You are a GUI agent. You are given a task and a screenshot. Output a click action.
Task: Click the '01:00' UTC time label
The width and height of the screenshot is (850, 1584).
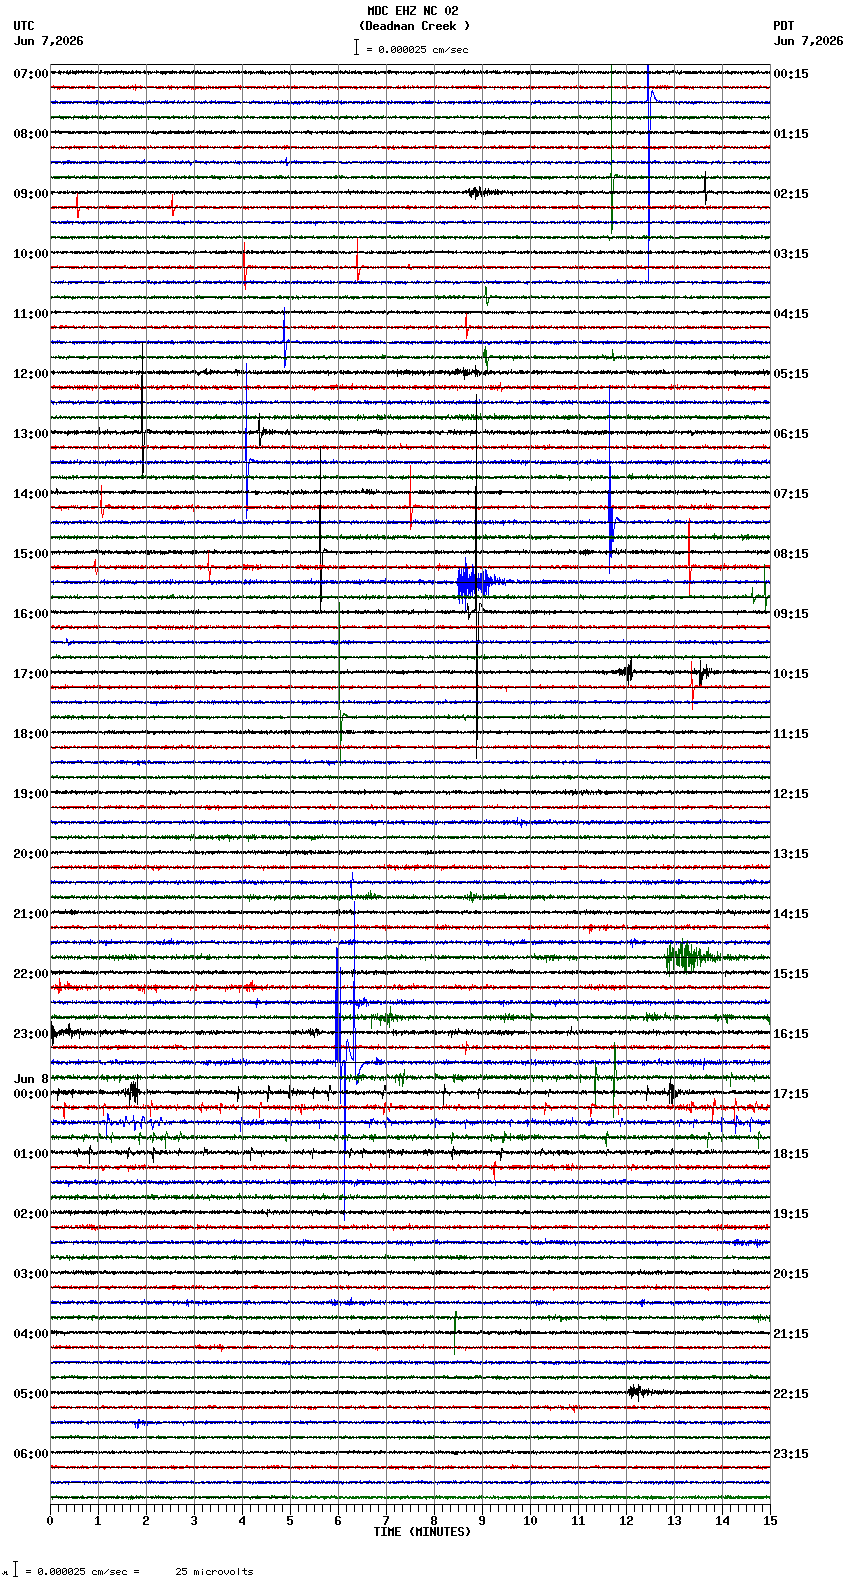pyautogui.click(x=31, y=1154)
